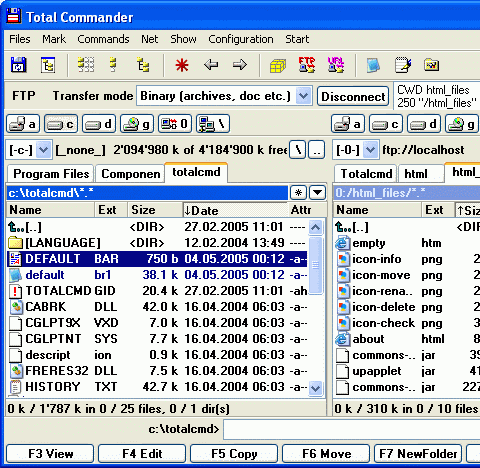Screen dimensions: 480x468
Task: Open the Commands menu
Action: point(103,39)
